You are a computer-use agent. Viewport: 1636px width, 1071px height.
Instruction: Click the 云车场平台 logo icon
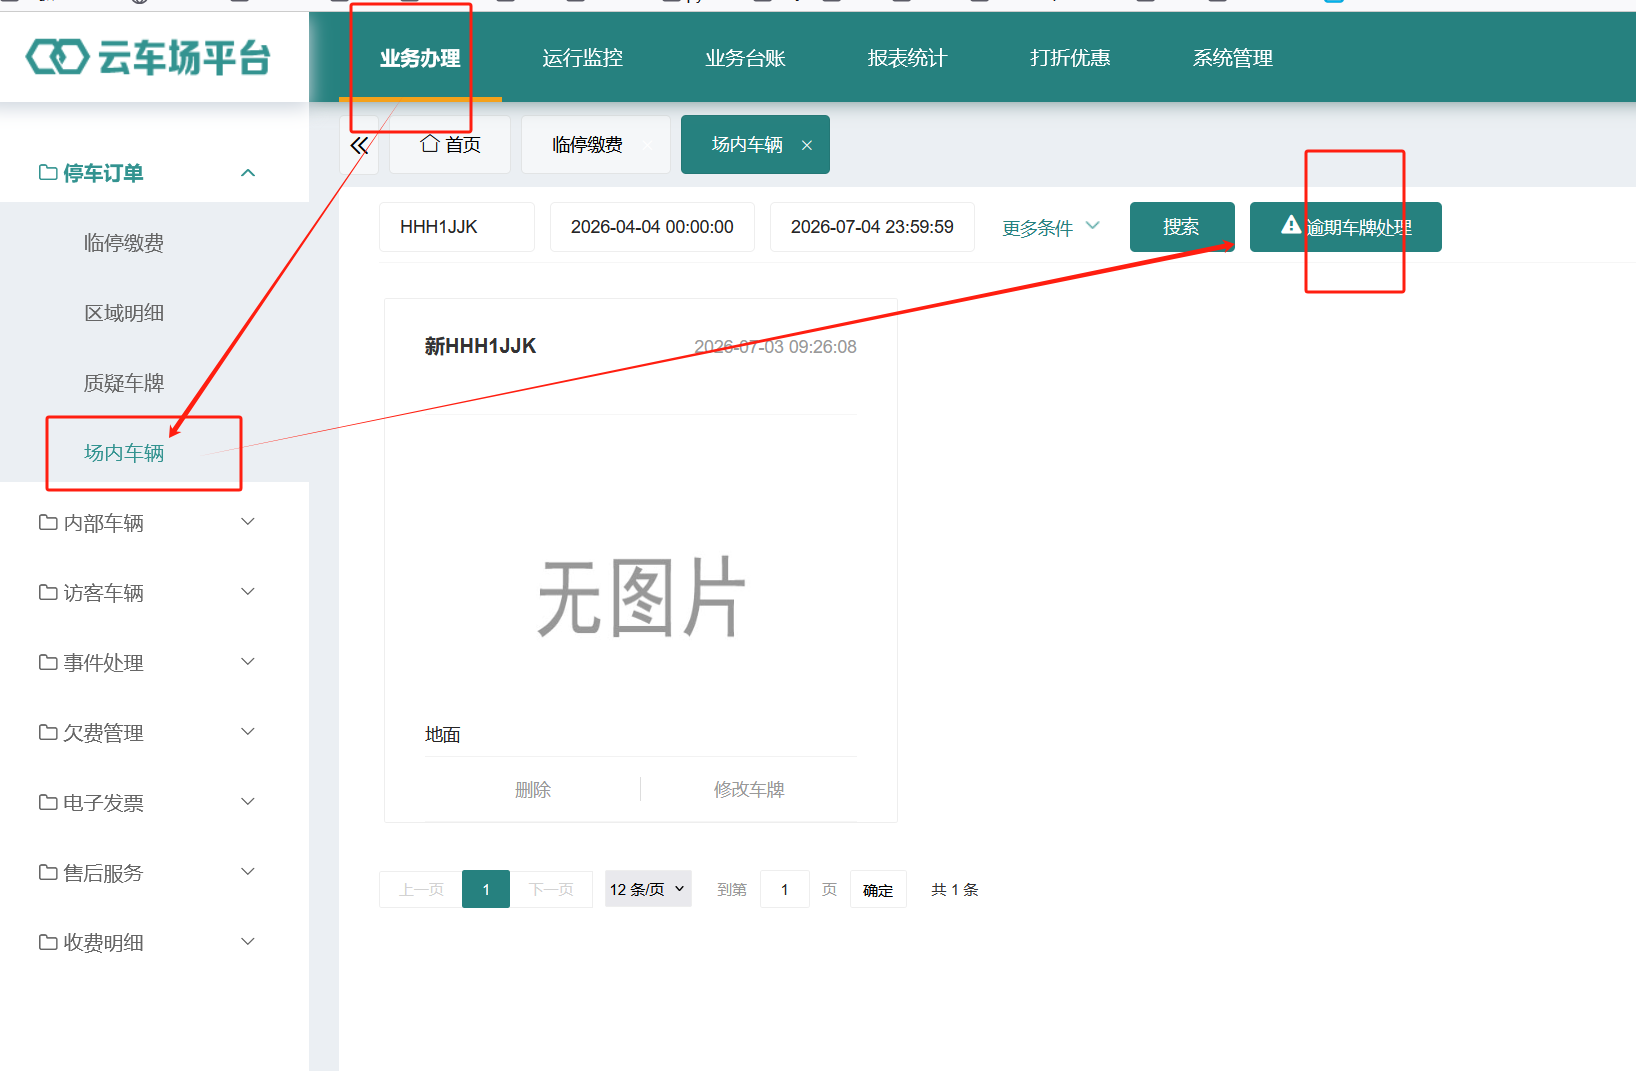[x=57, y=57]
